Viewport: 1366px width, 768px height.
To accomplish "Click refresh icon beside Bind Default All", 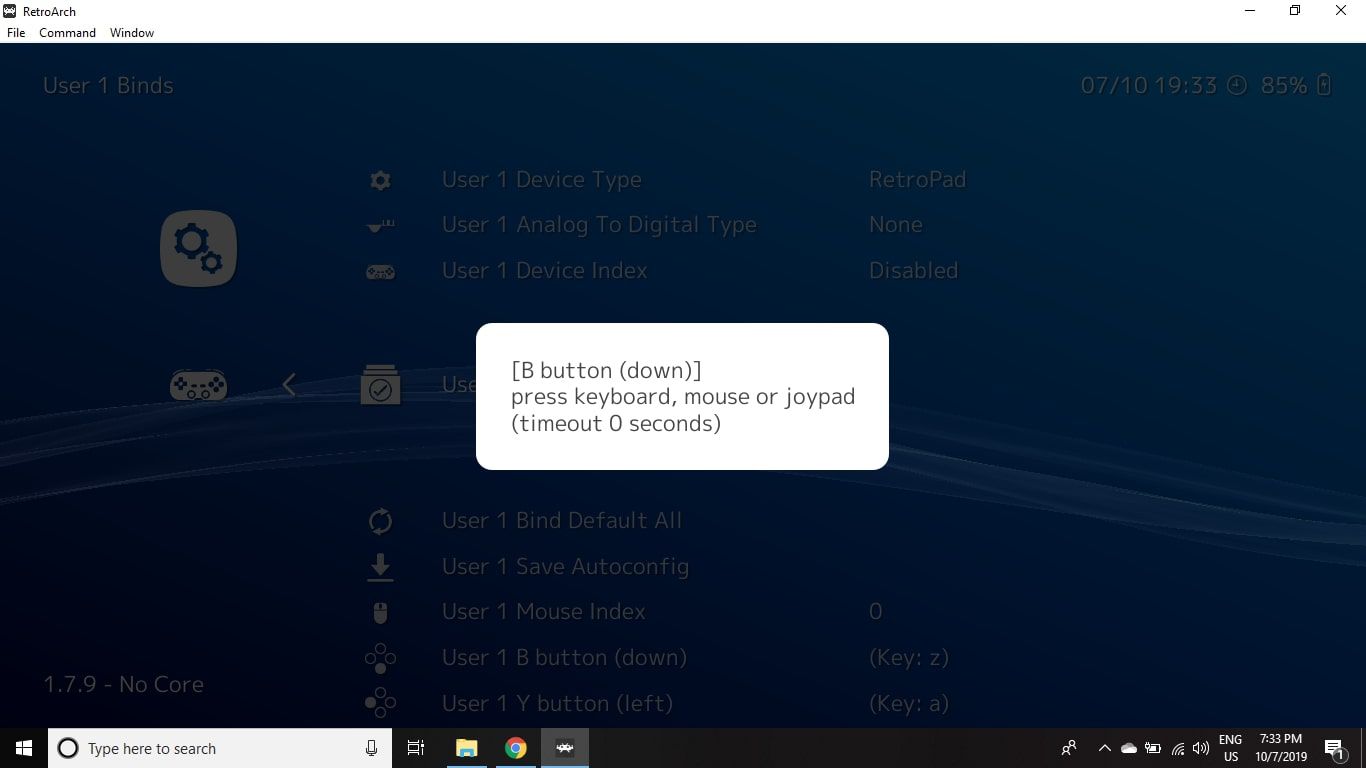I will [x=380, y=521].
